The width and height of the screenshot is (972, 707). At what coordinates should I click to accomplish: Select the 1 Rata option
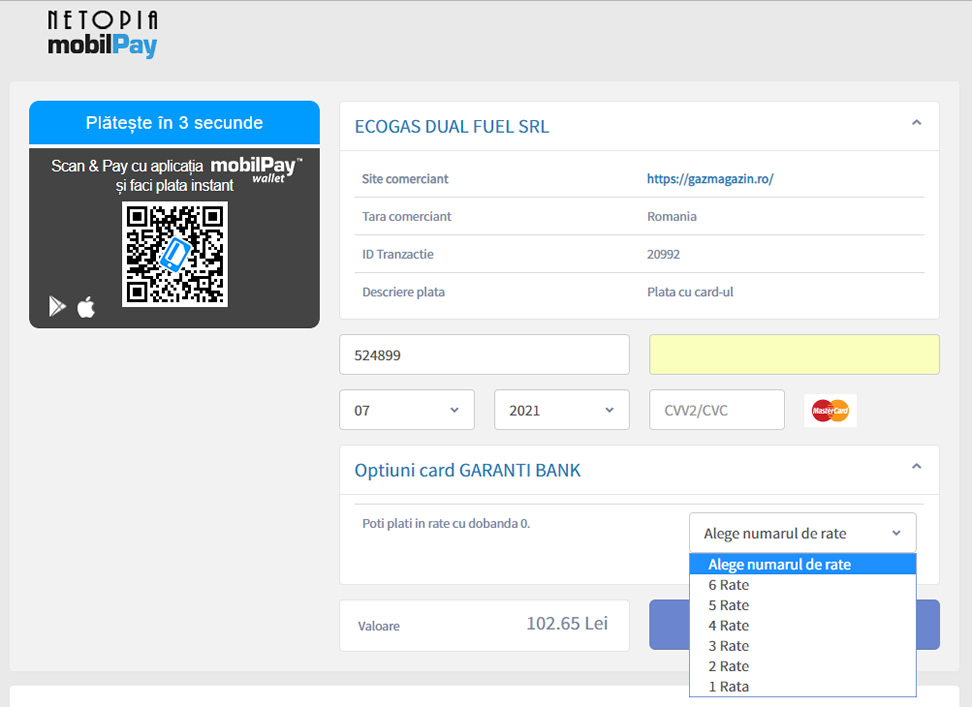pos(728,686)
